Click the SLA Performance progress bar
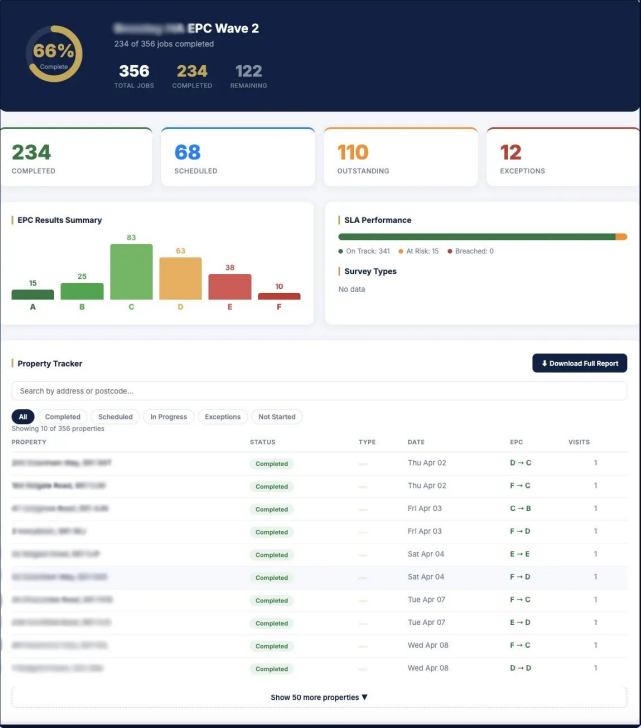This screenshot has width=641, height=728. (x=483, y=237)
